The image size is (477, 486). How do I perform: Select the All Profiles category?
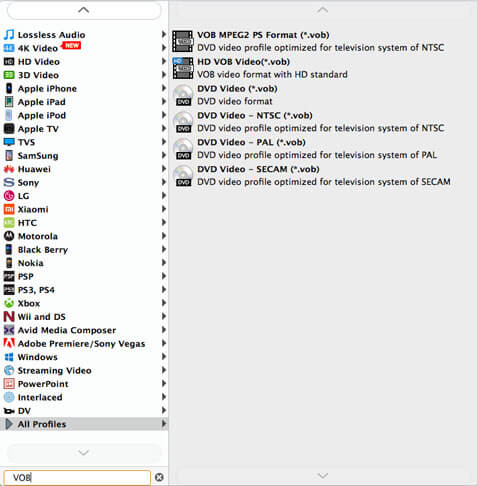click(84, 424)
